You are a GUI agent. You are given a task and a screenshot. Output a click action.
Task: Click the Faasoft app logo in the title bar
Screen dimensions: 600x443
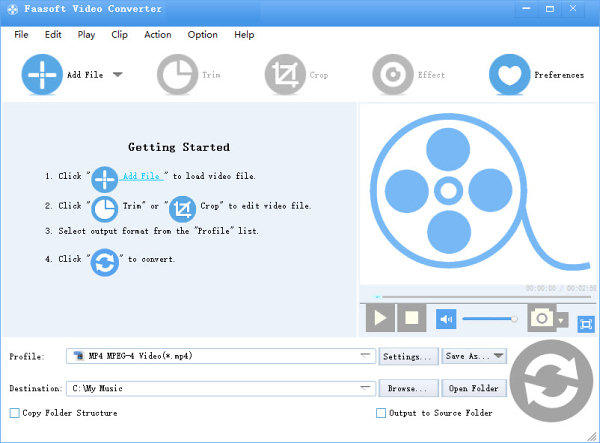12,9
